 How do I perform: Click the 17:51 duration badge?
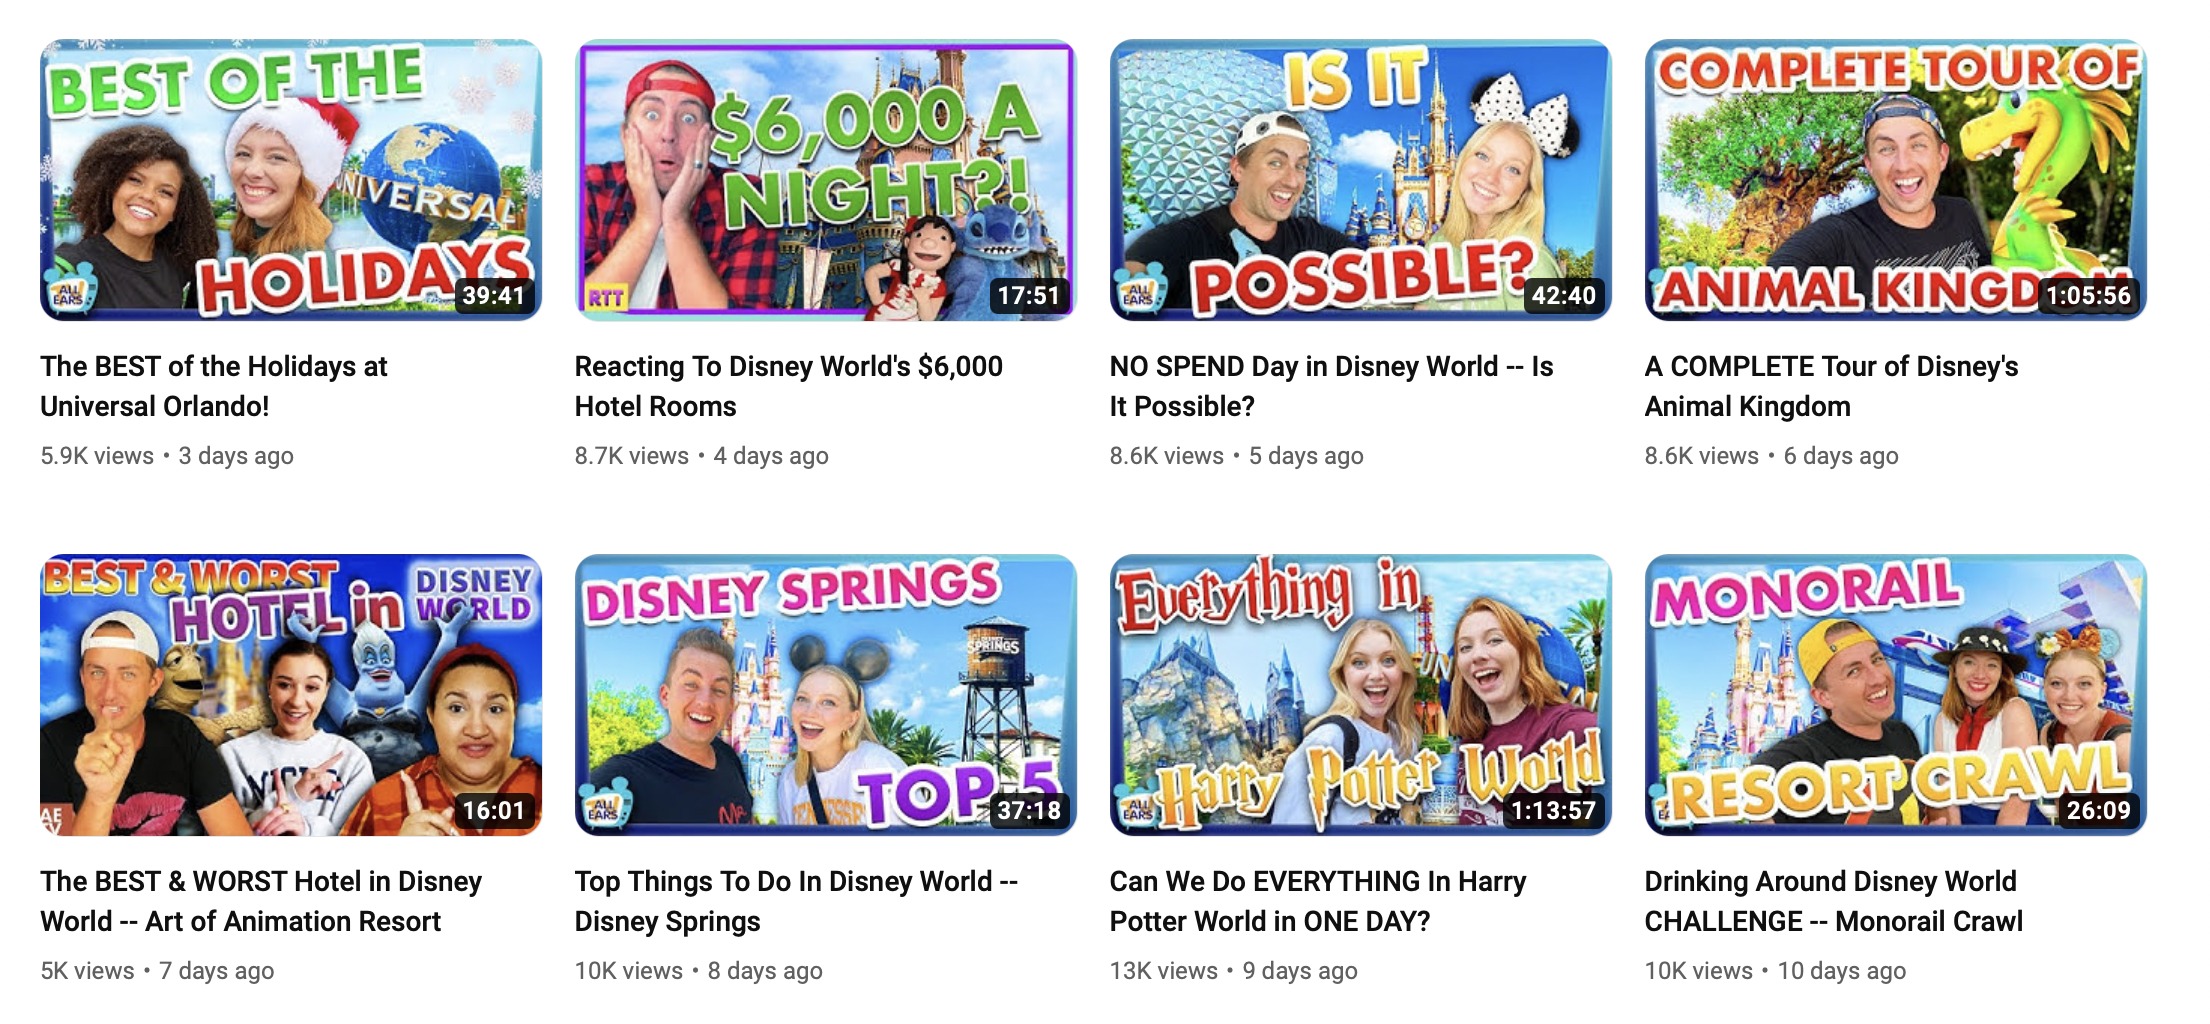pyautogui.click(x=1029, y=295)
